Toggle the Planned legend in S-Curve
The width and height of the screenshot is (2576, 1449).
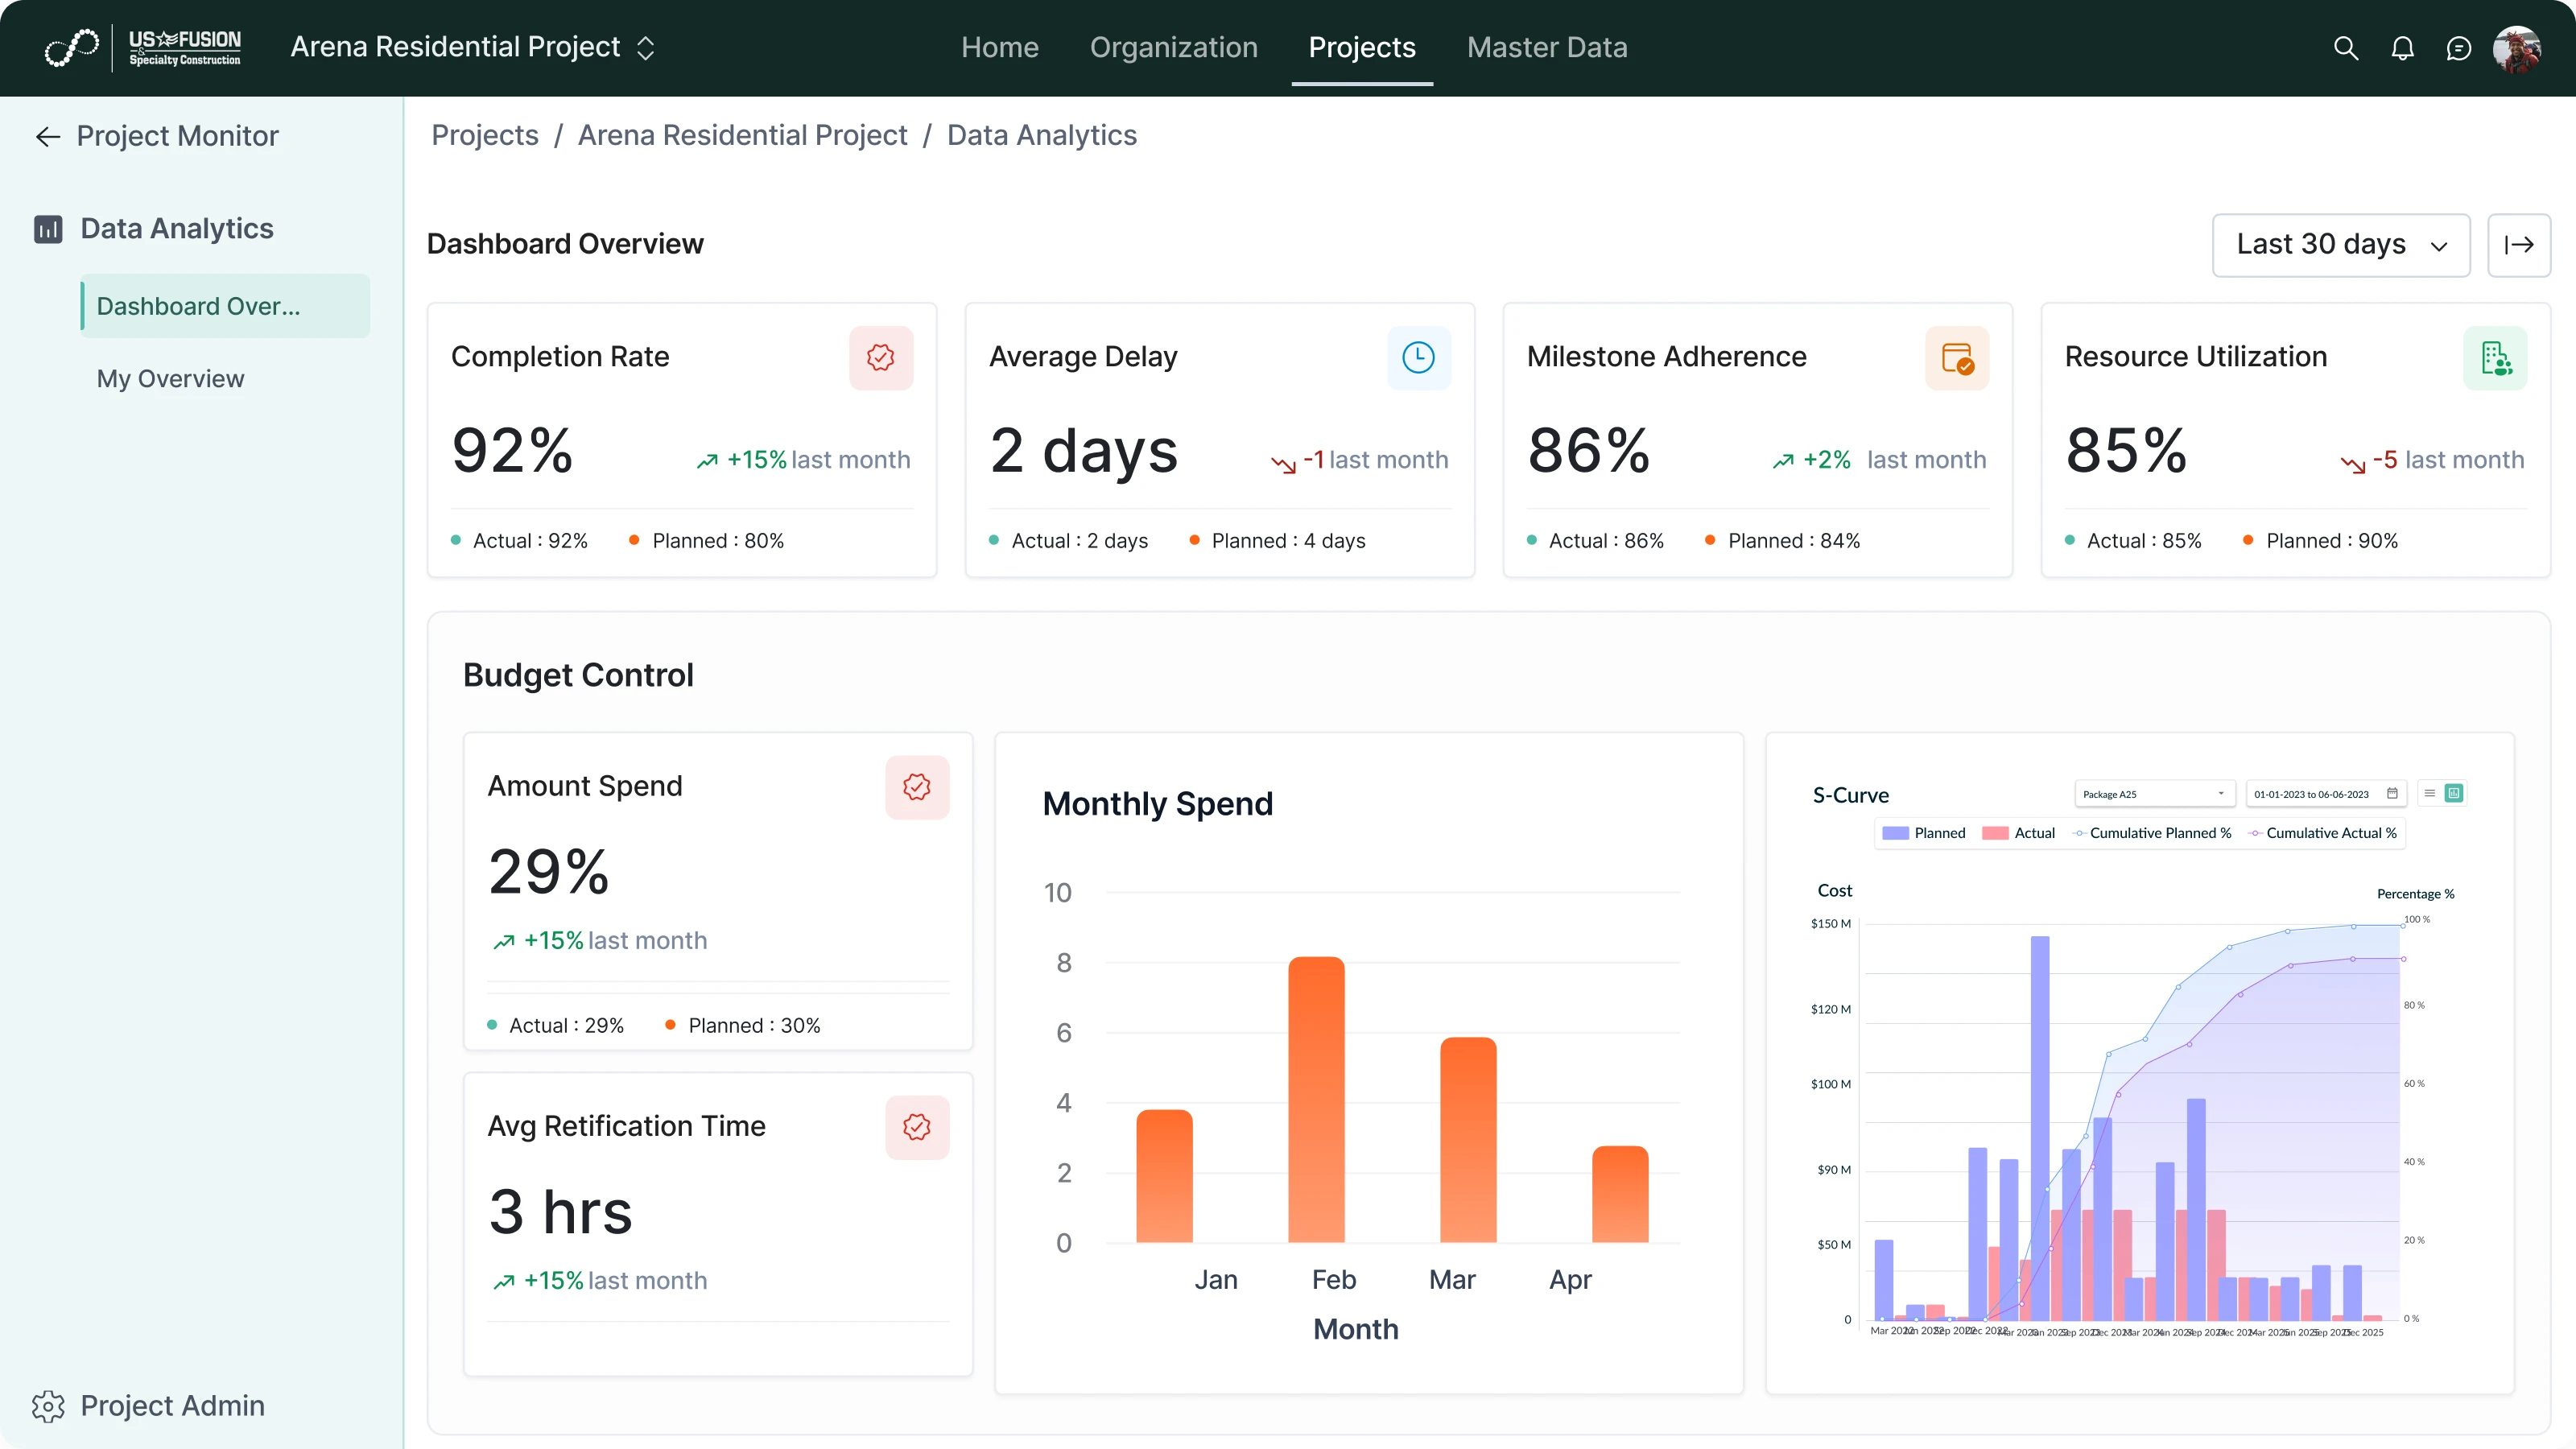[x=1925, y=832]
